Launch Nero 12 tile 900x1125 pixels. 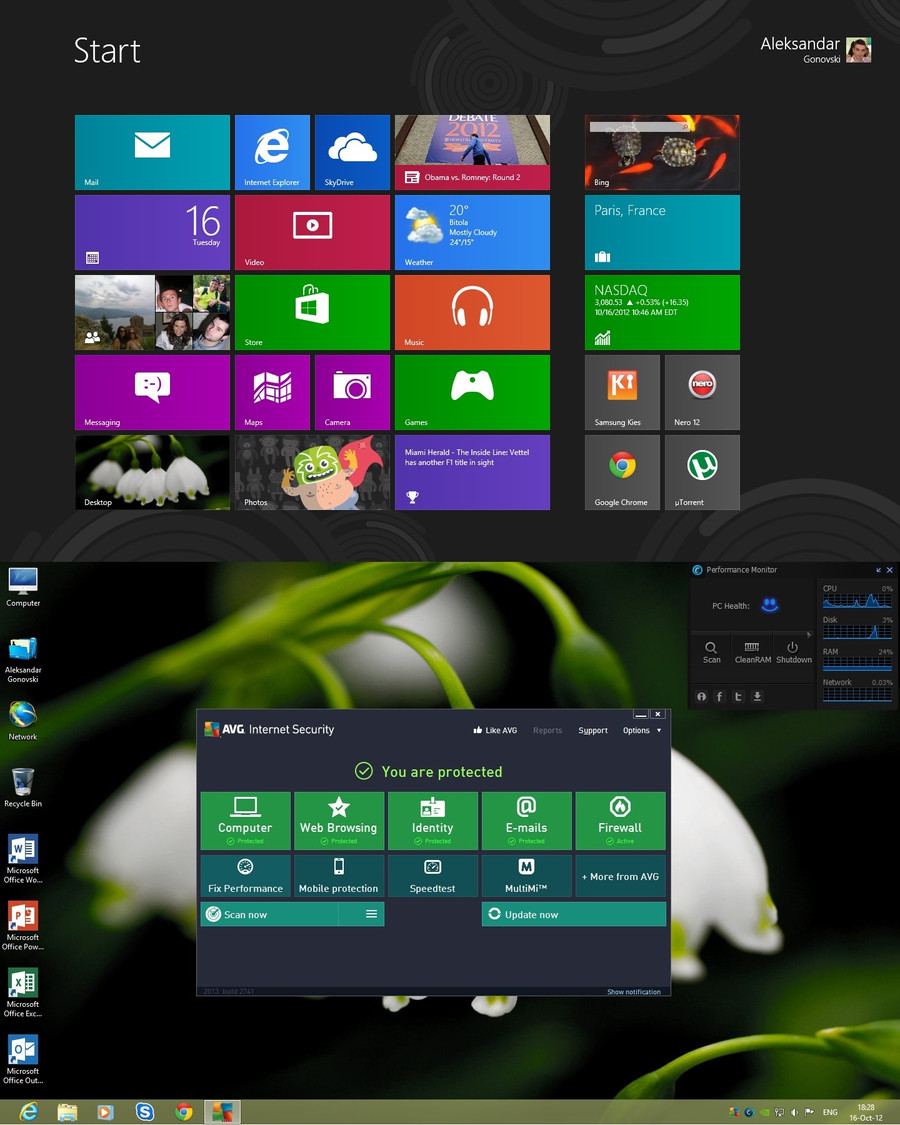pos(702,392)
